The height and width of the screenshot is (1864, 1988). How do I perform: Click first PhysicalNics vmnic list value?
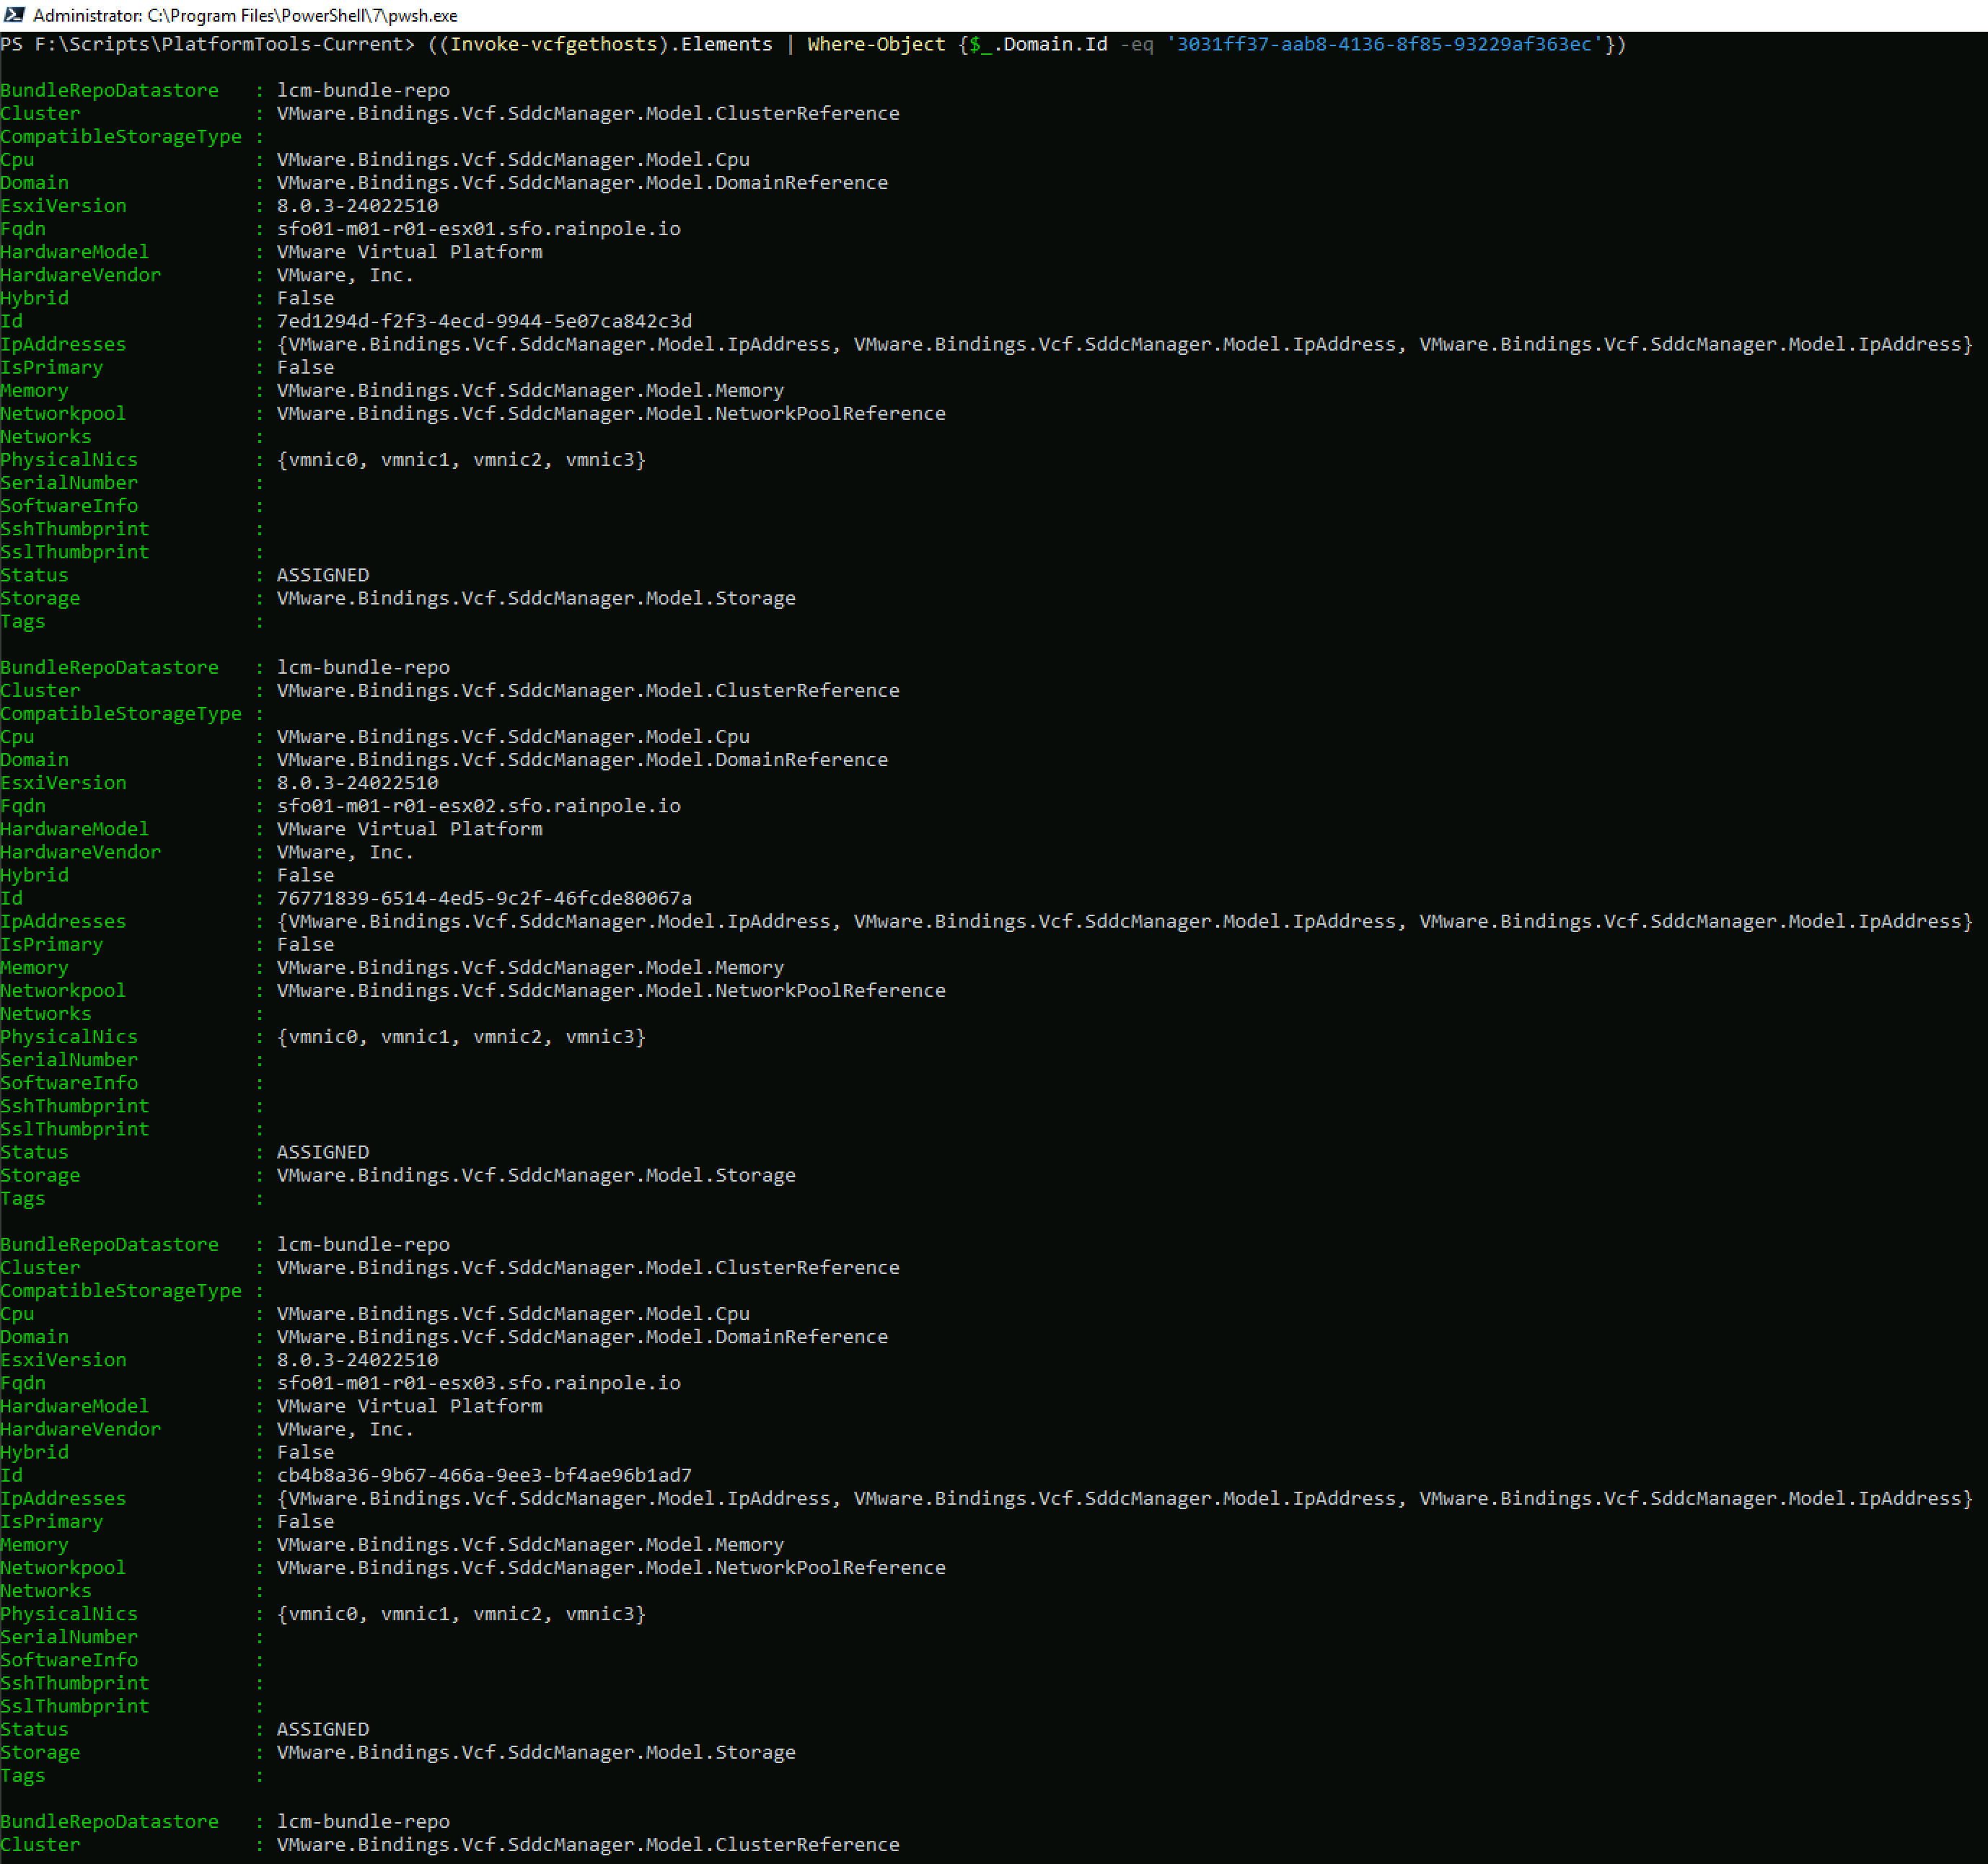461,460
